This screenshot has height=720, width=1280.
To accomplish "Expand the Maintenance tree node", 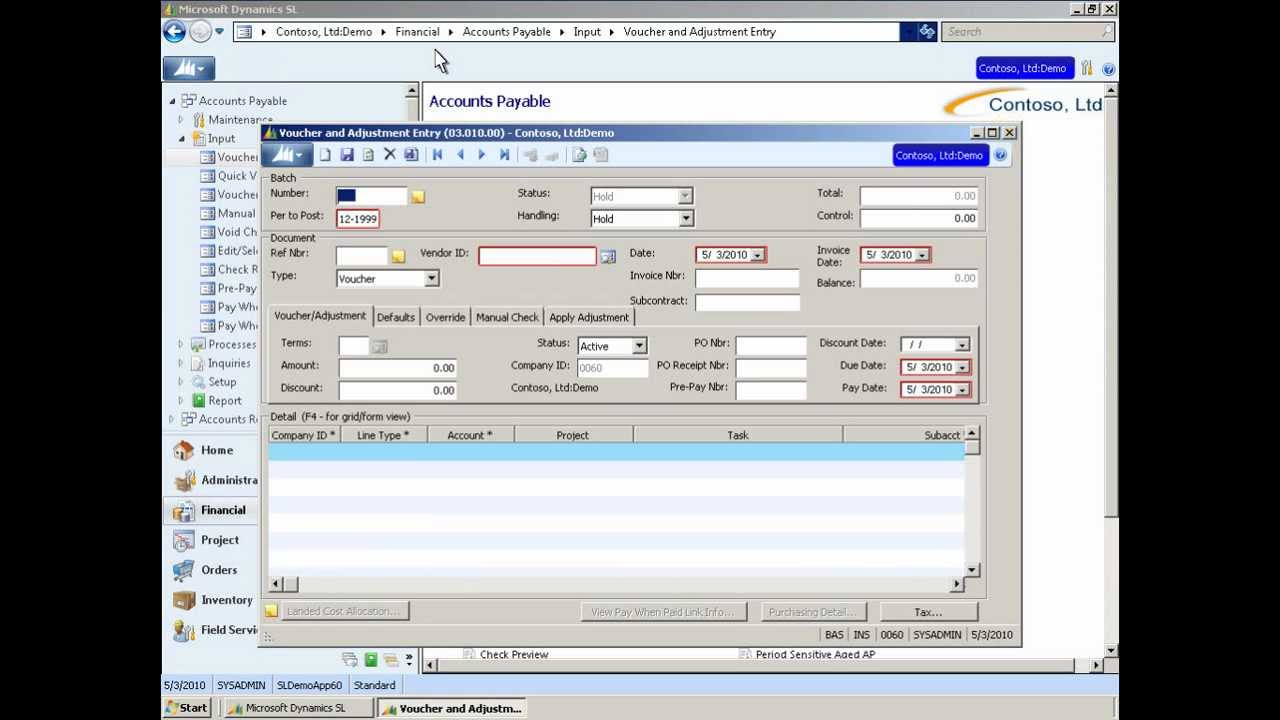I will coord(181,120).
